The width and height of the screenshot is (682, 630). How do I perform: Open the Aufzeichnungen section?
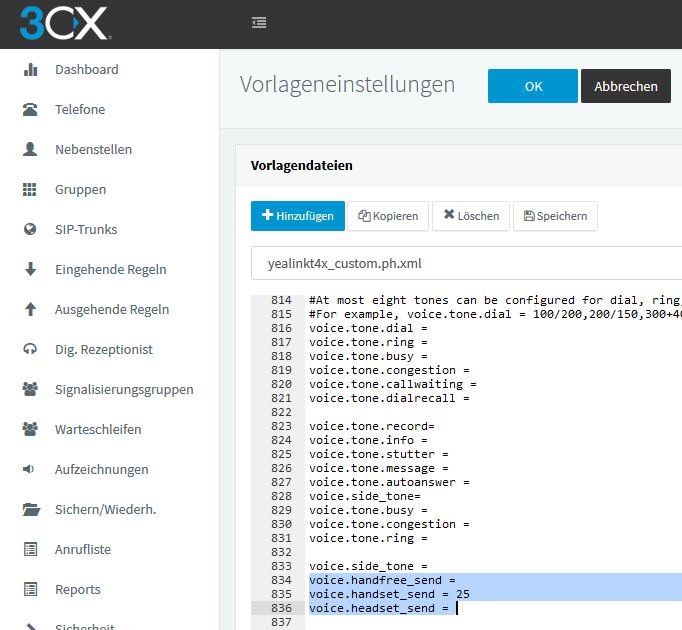(x=101, y=470)
